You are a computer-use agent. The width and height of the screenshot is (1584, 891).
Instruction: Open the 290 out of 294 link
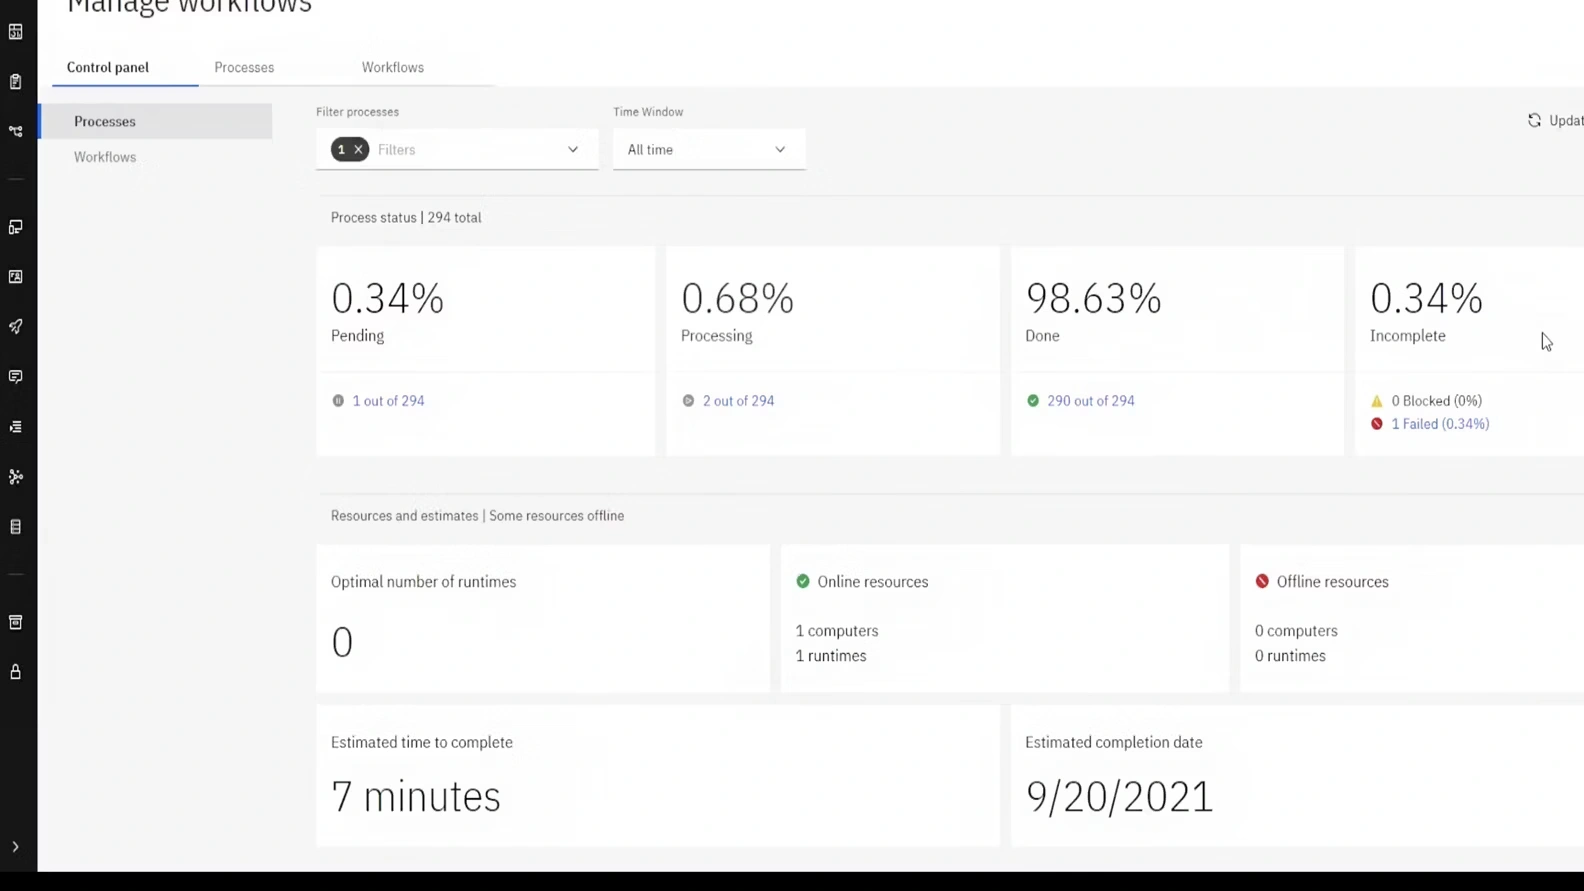click(x=1091, y=401)
